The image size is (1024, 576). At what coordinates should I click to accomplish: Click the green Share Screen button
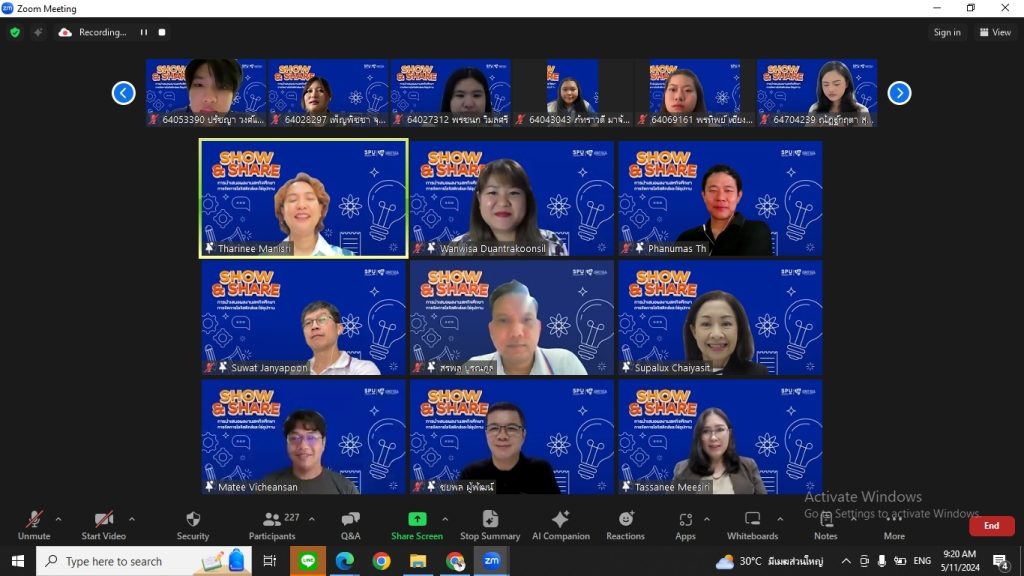(x=417, y=526)
